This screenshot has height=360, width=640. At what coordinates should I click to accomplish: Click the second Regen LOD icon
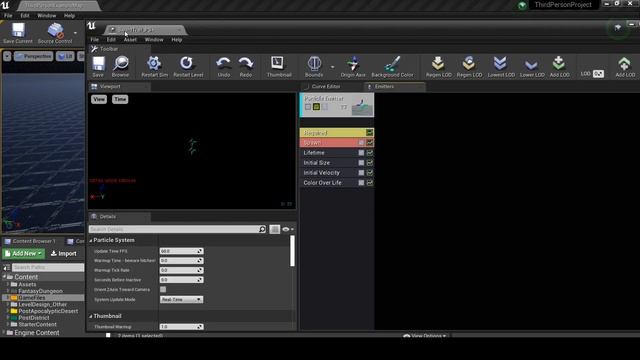(x=469, y=64)
